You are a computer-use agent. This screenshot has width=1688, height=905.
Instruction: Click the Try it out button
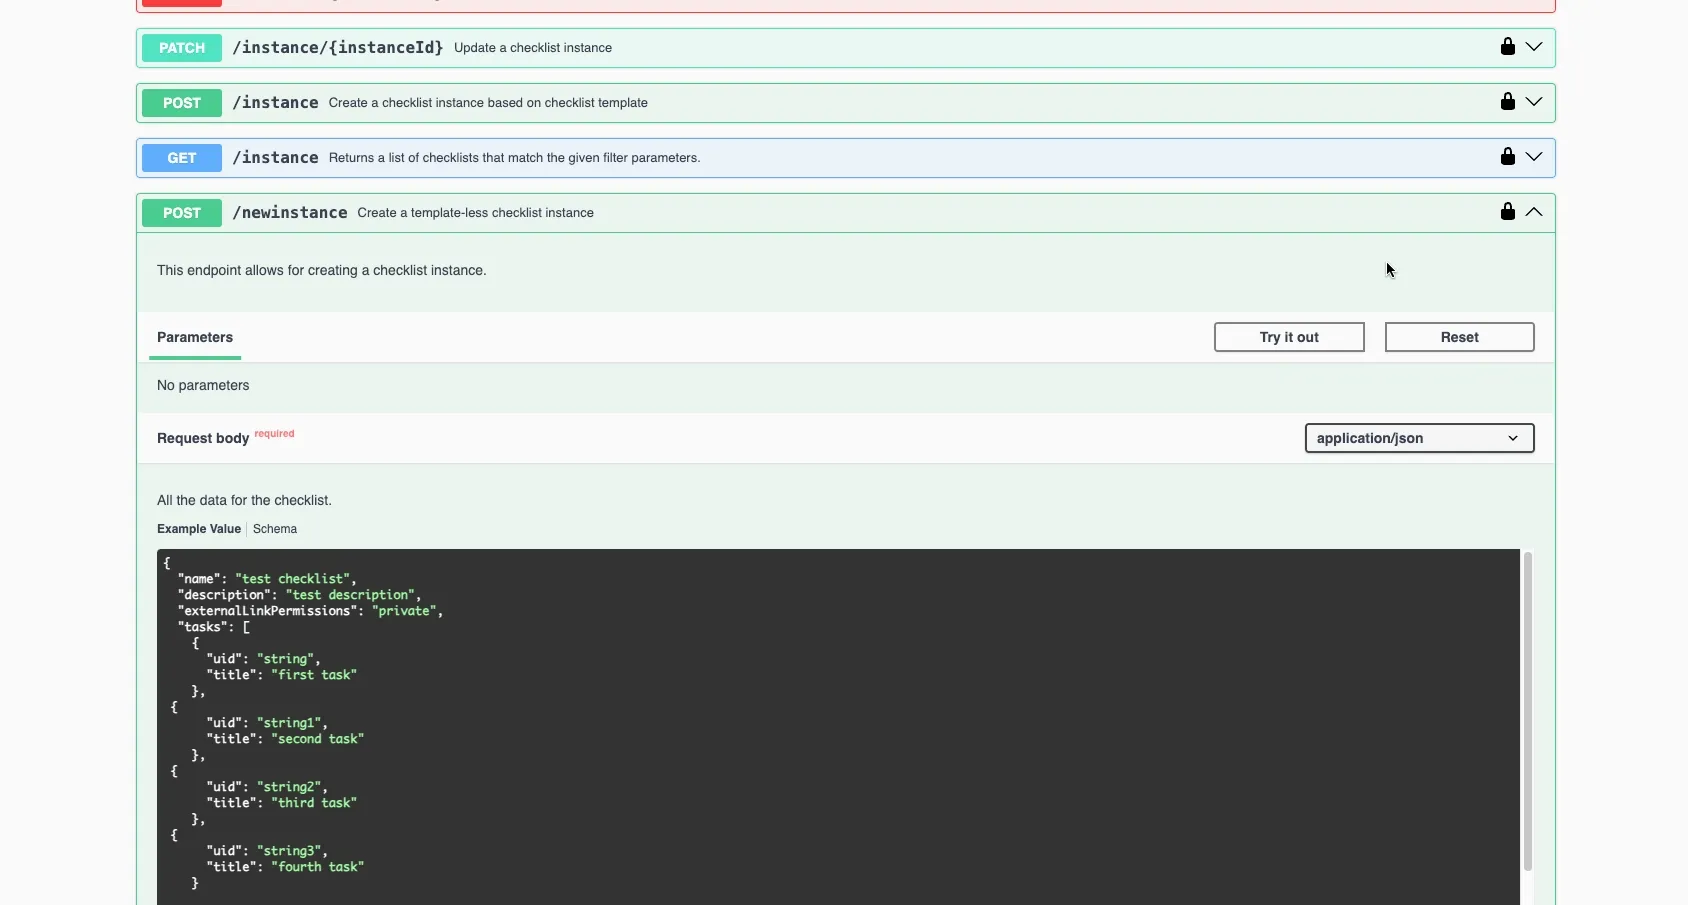point(1289,337)
